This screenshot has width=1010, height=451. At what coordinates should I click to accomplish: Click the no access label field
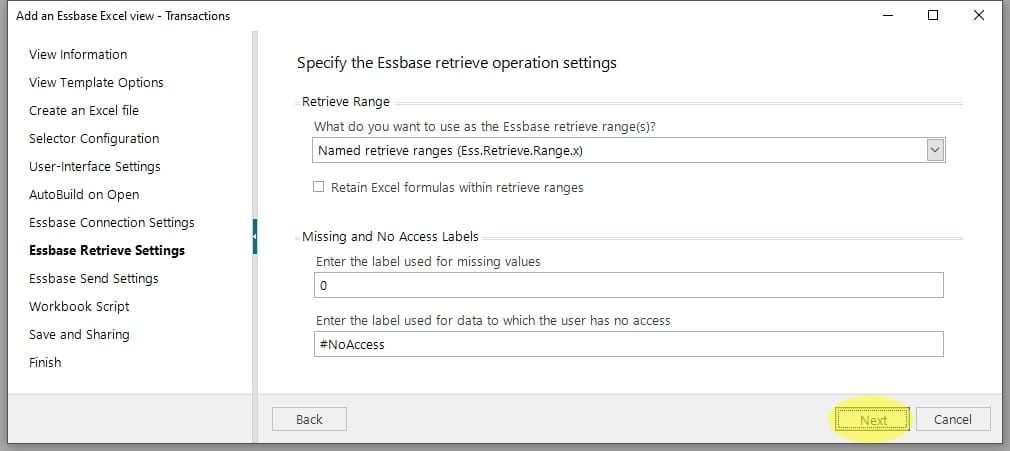click(x=628, y=344)
